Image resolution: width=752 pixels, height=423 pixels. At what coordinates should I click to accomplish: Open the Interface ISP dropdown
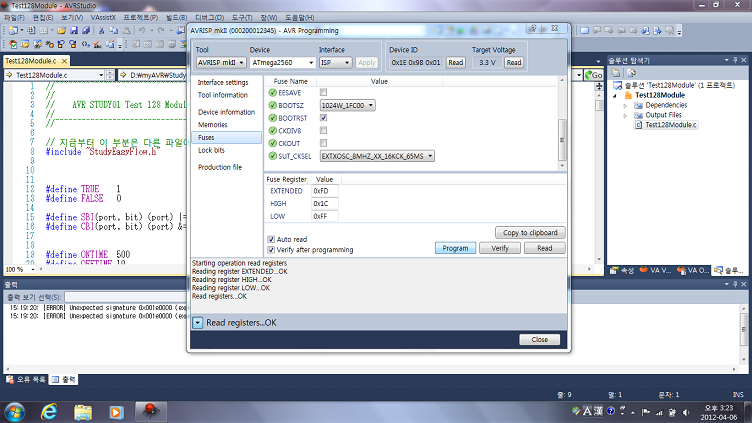pos(335,62)
